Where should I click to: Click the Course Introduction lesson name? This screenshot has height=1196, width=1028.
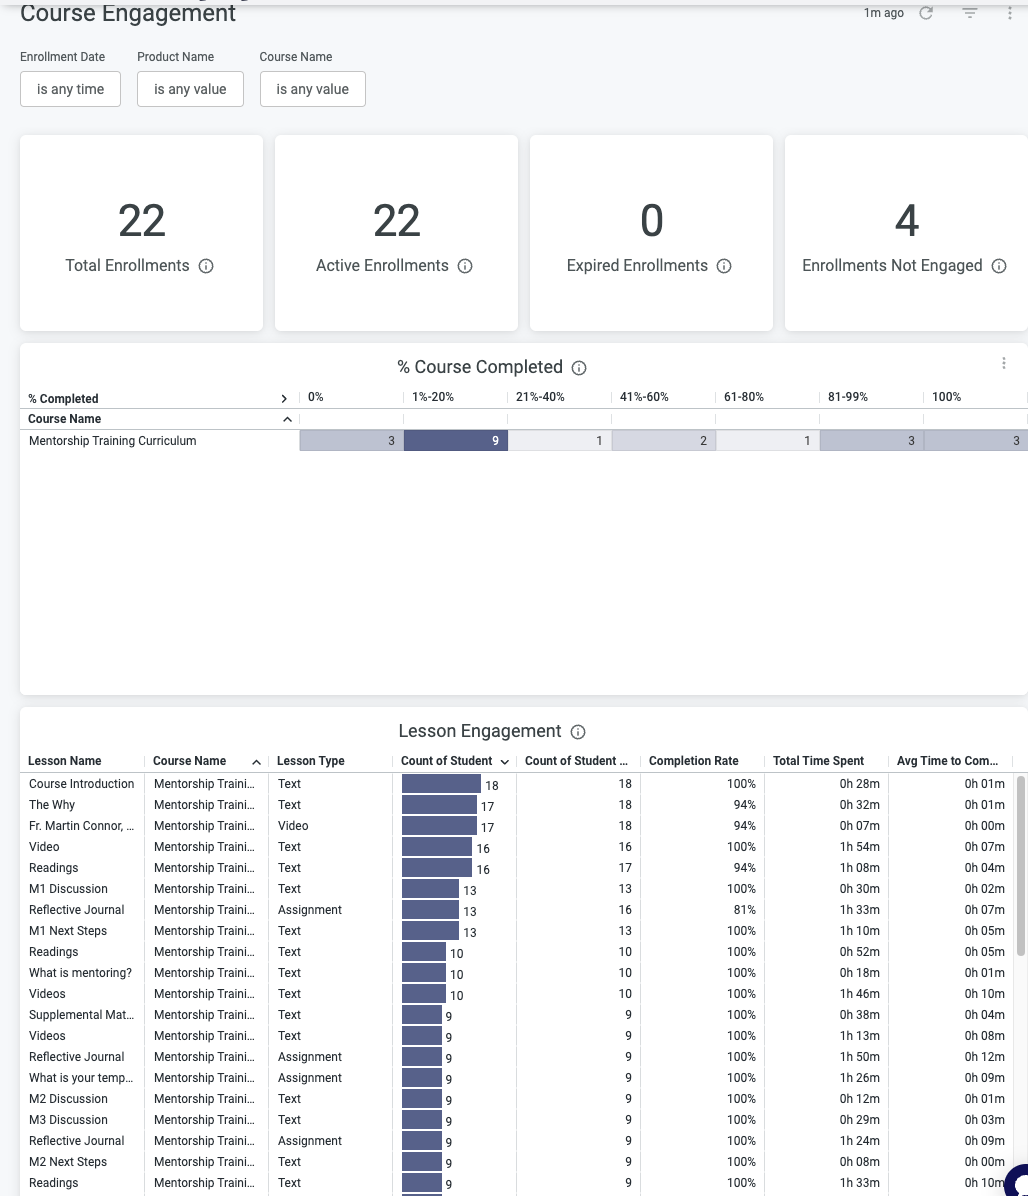tap(81, 784)
